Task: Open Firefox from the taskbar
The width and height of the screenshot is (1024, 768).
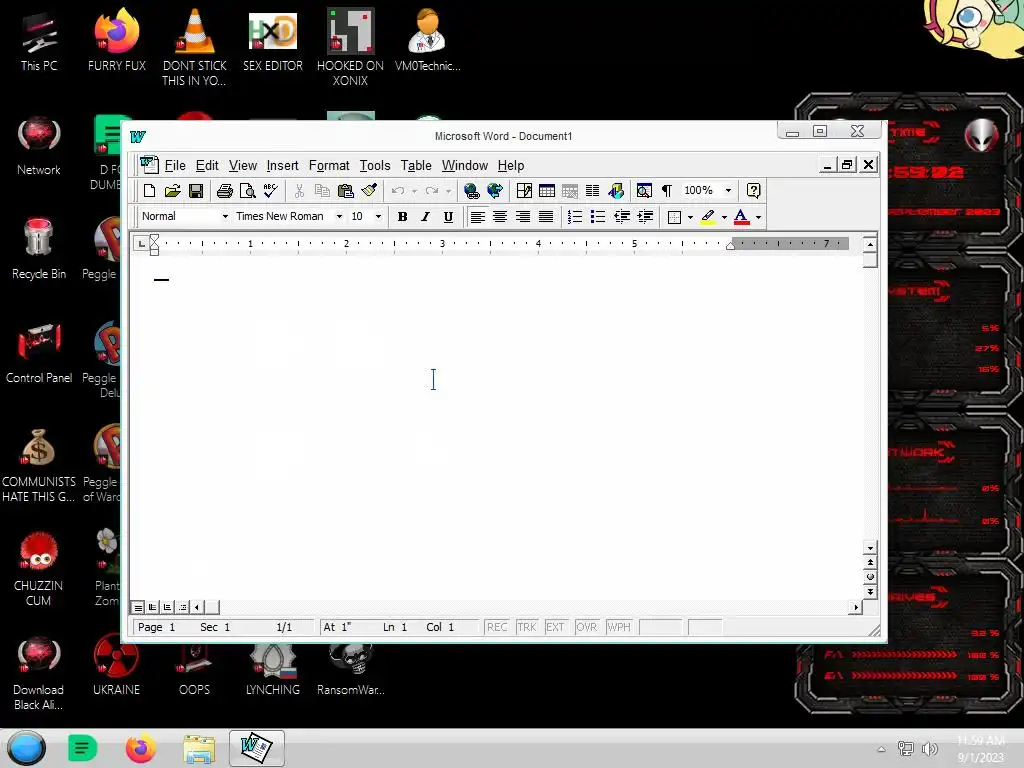Action: point(140,748)
